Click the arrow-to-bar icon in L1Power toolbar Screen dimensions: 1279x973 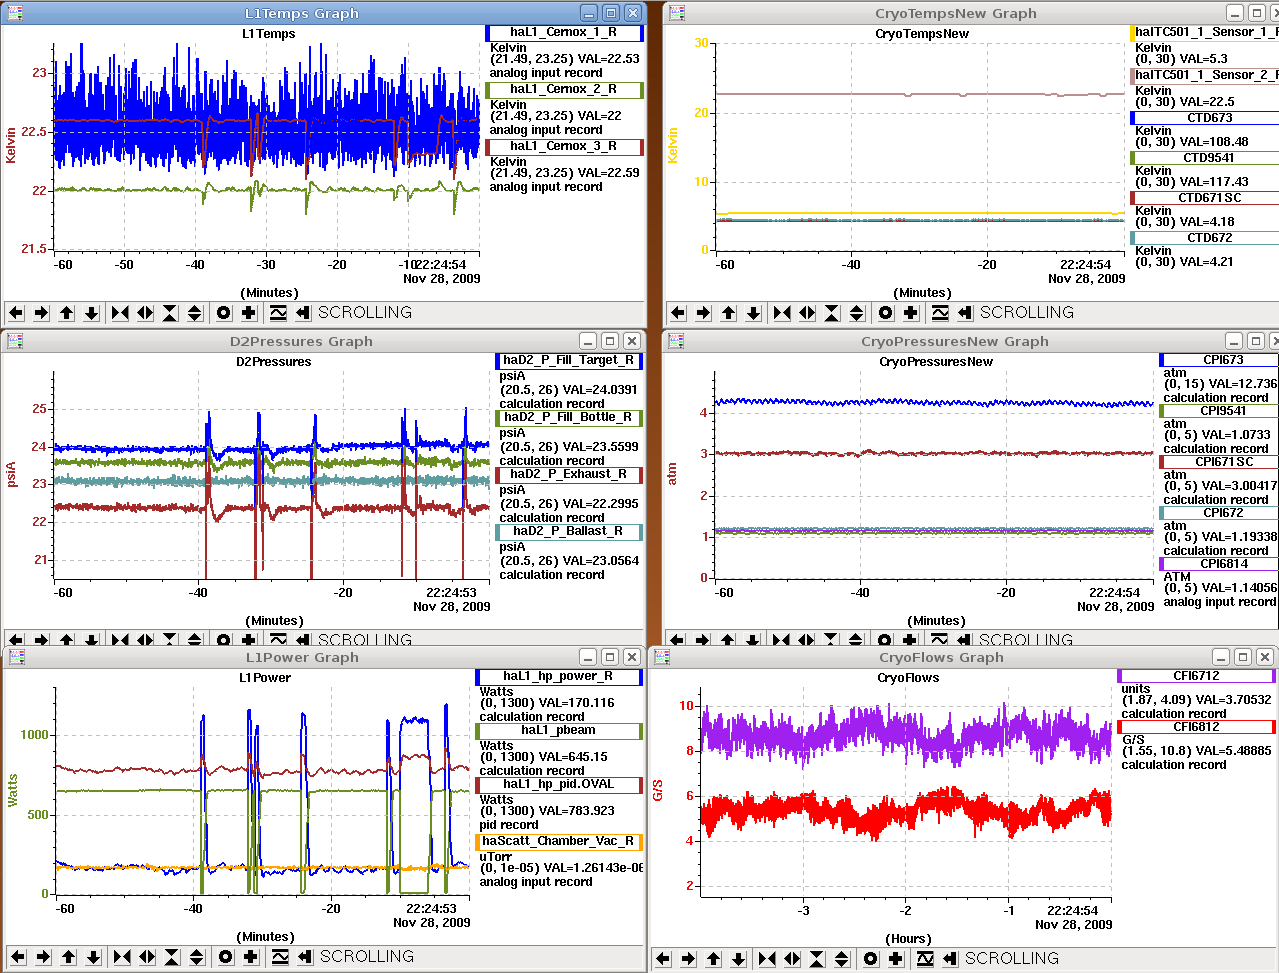pyautogui.click(x=305, y=957)
